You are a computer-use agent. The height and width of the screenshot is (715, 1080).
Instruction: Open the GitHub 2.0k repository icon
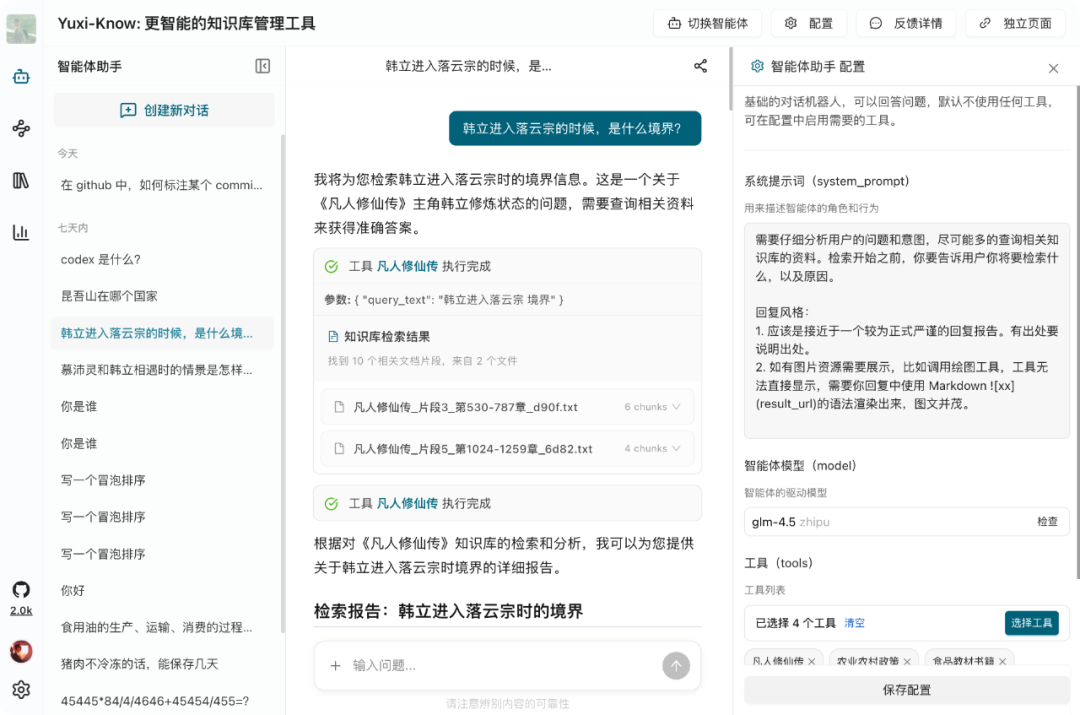coord(21,590)
